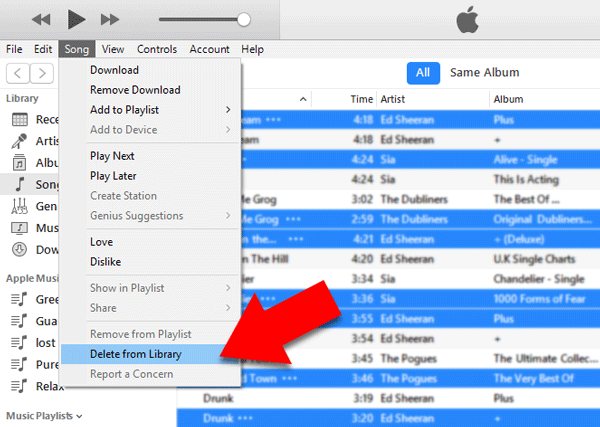This screenshot has height=427, width=600.
Task: Click the Apple logo icon
Action: (467, 19)
